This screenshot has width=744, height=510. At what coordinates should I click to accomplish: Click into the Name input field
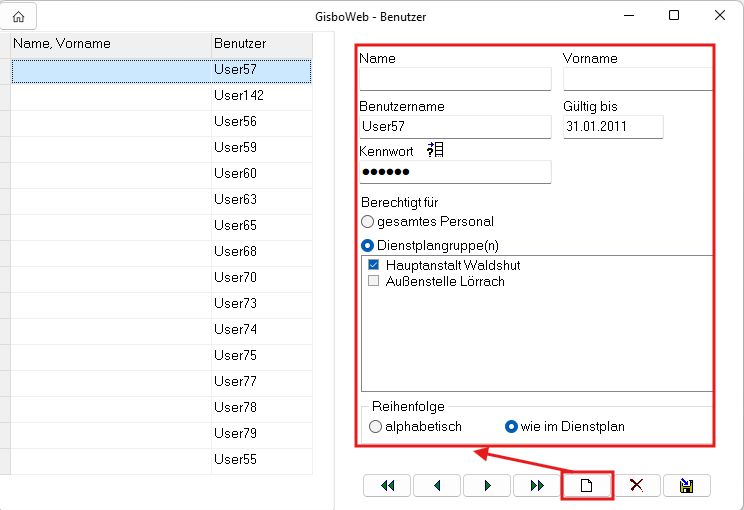pos(455,79)
